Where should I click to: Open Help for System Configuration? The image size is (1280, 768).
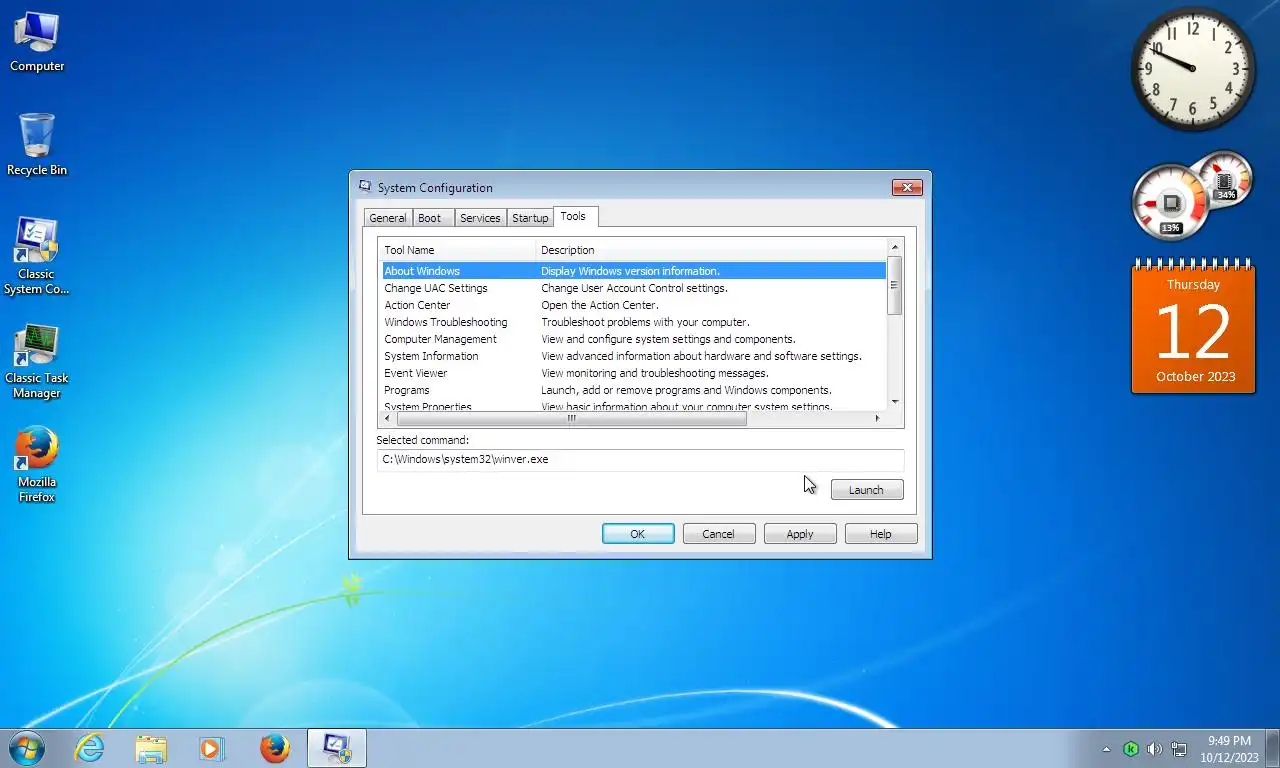[881, 534]
